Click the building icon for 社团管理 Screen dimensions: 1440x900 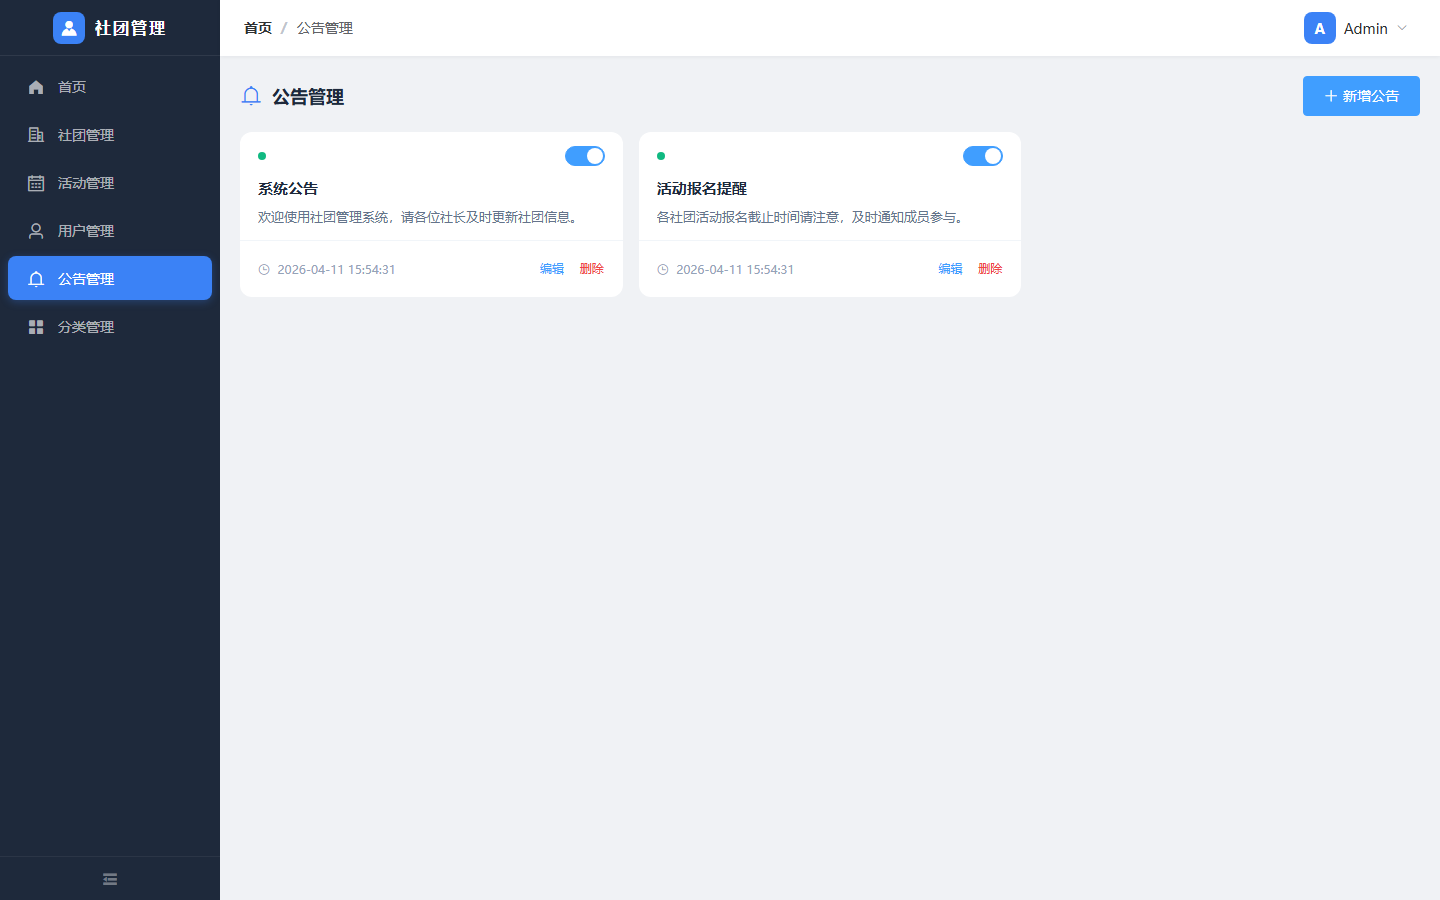pos(36,135)
